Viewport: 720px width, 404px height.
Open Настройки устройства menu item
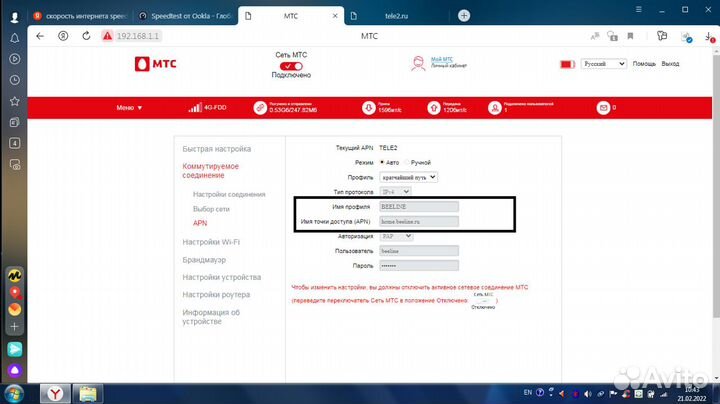pyautogui.click(x=222, y=277)
